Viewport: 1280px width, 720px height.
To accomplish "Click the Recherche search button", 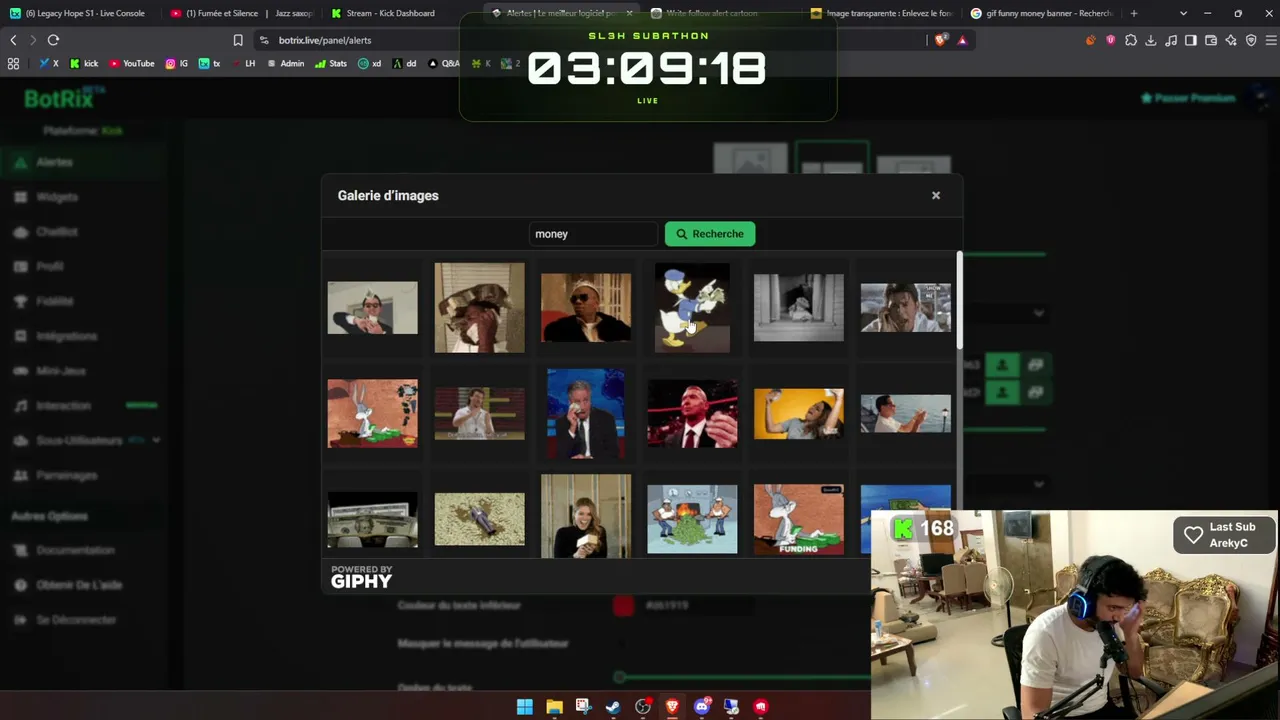I will tap(710, 234).
